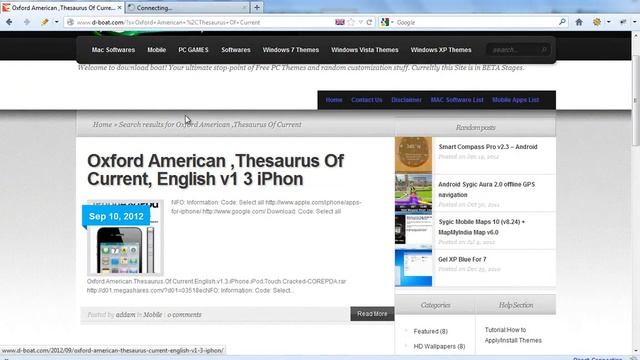Image resolution: width=640 pixels, height=360 pixels.
Task: Click the Sygic Mobile Maps thumbnail
Action: [413, 230]
